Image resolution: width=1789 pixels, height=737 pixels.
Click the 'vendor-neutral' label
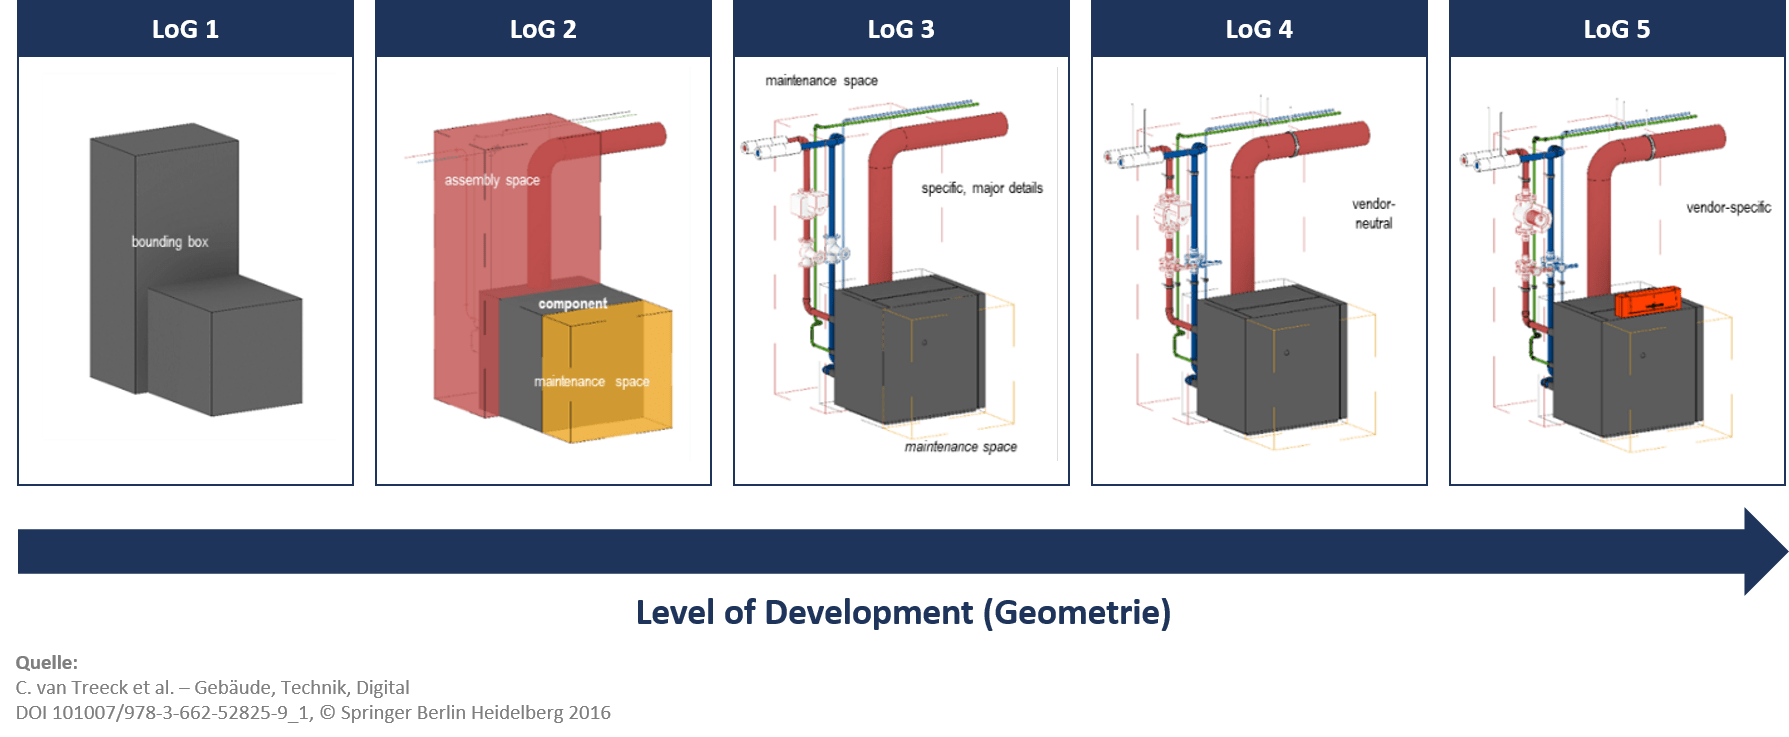point(1373,213)
